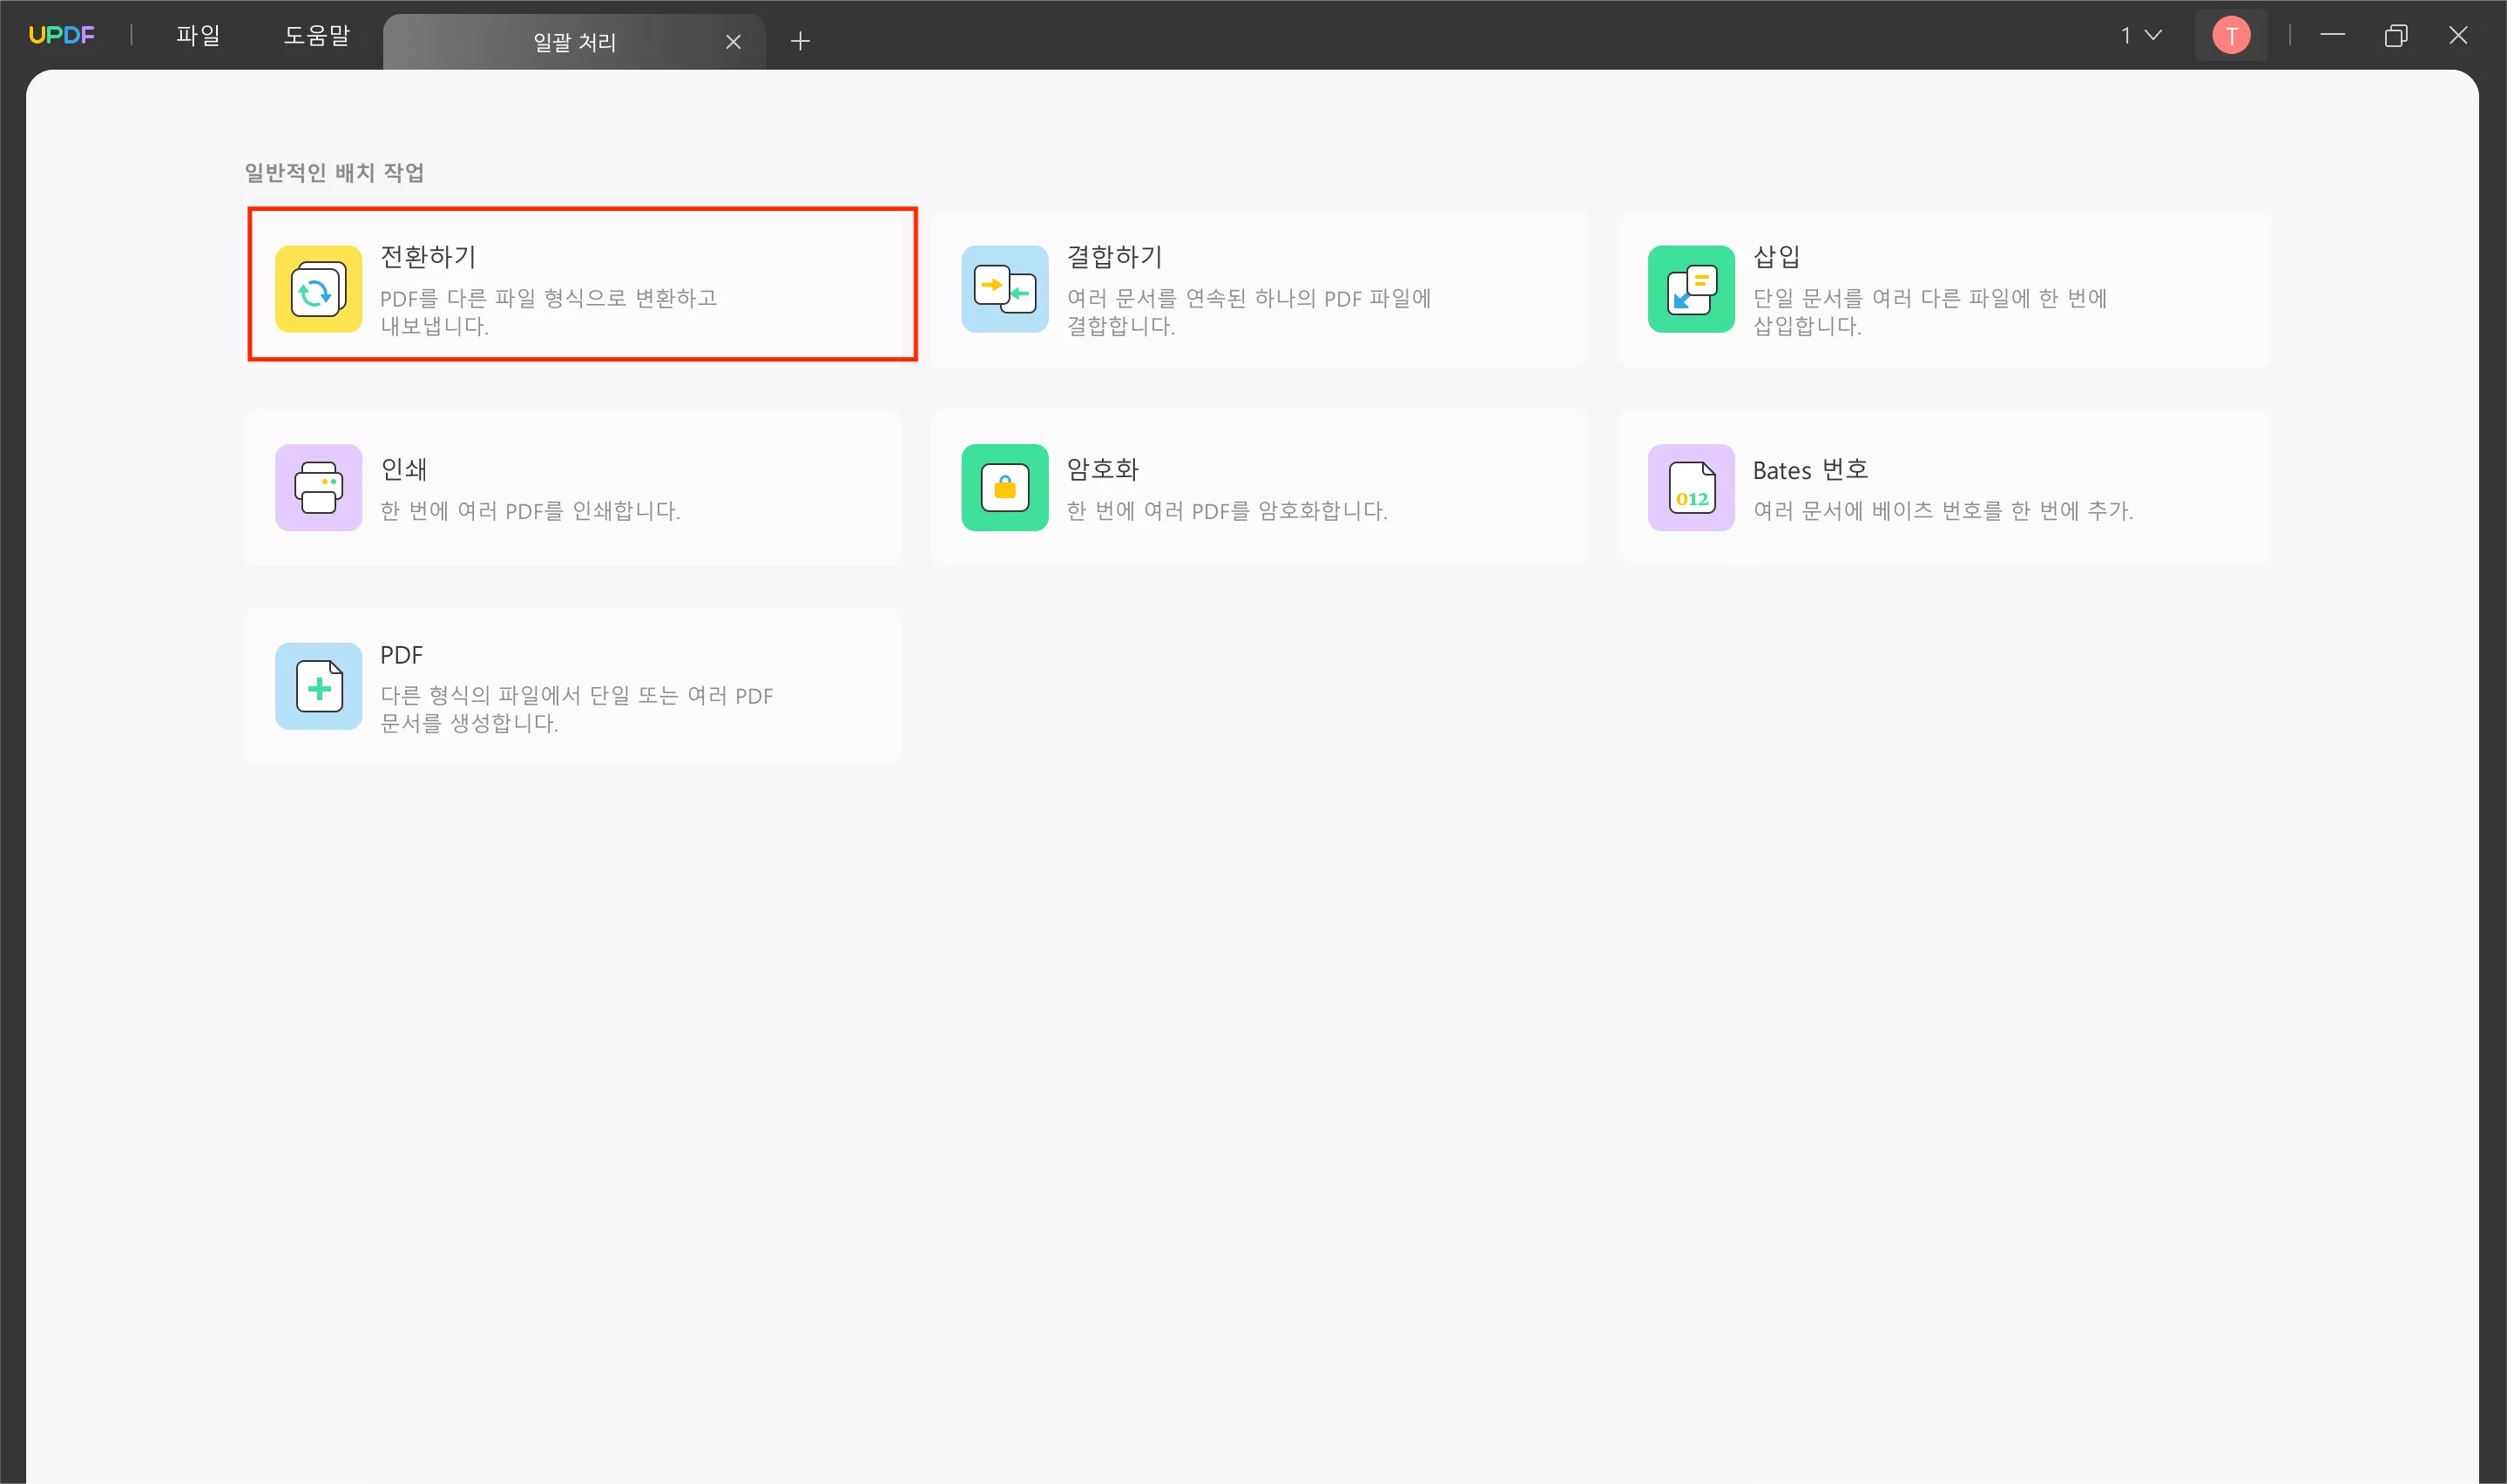Close the 일괄 처리 tab

(733, 41)
